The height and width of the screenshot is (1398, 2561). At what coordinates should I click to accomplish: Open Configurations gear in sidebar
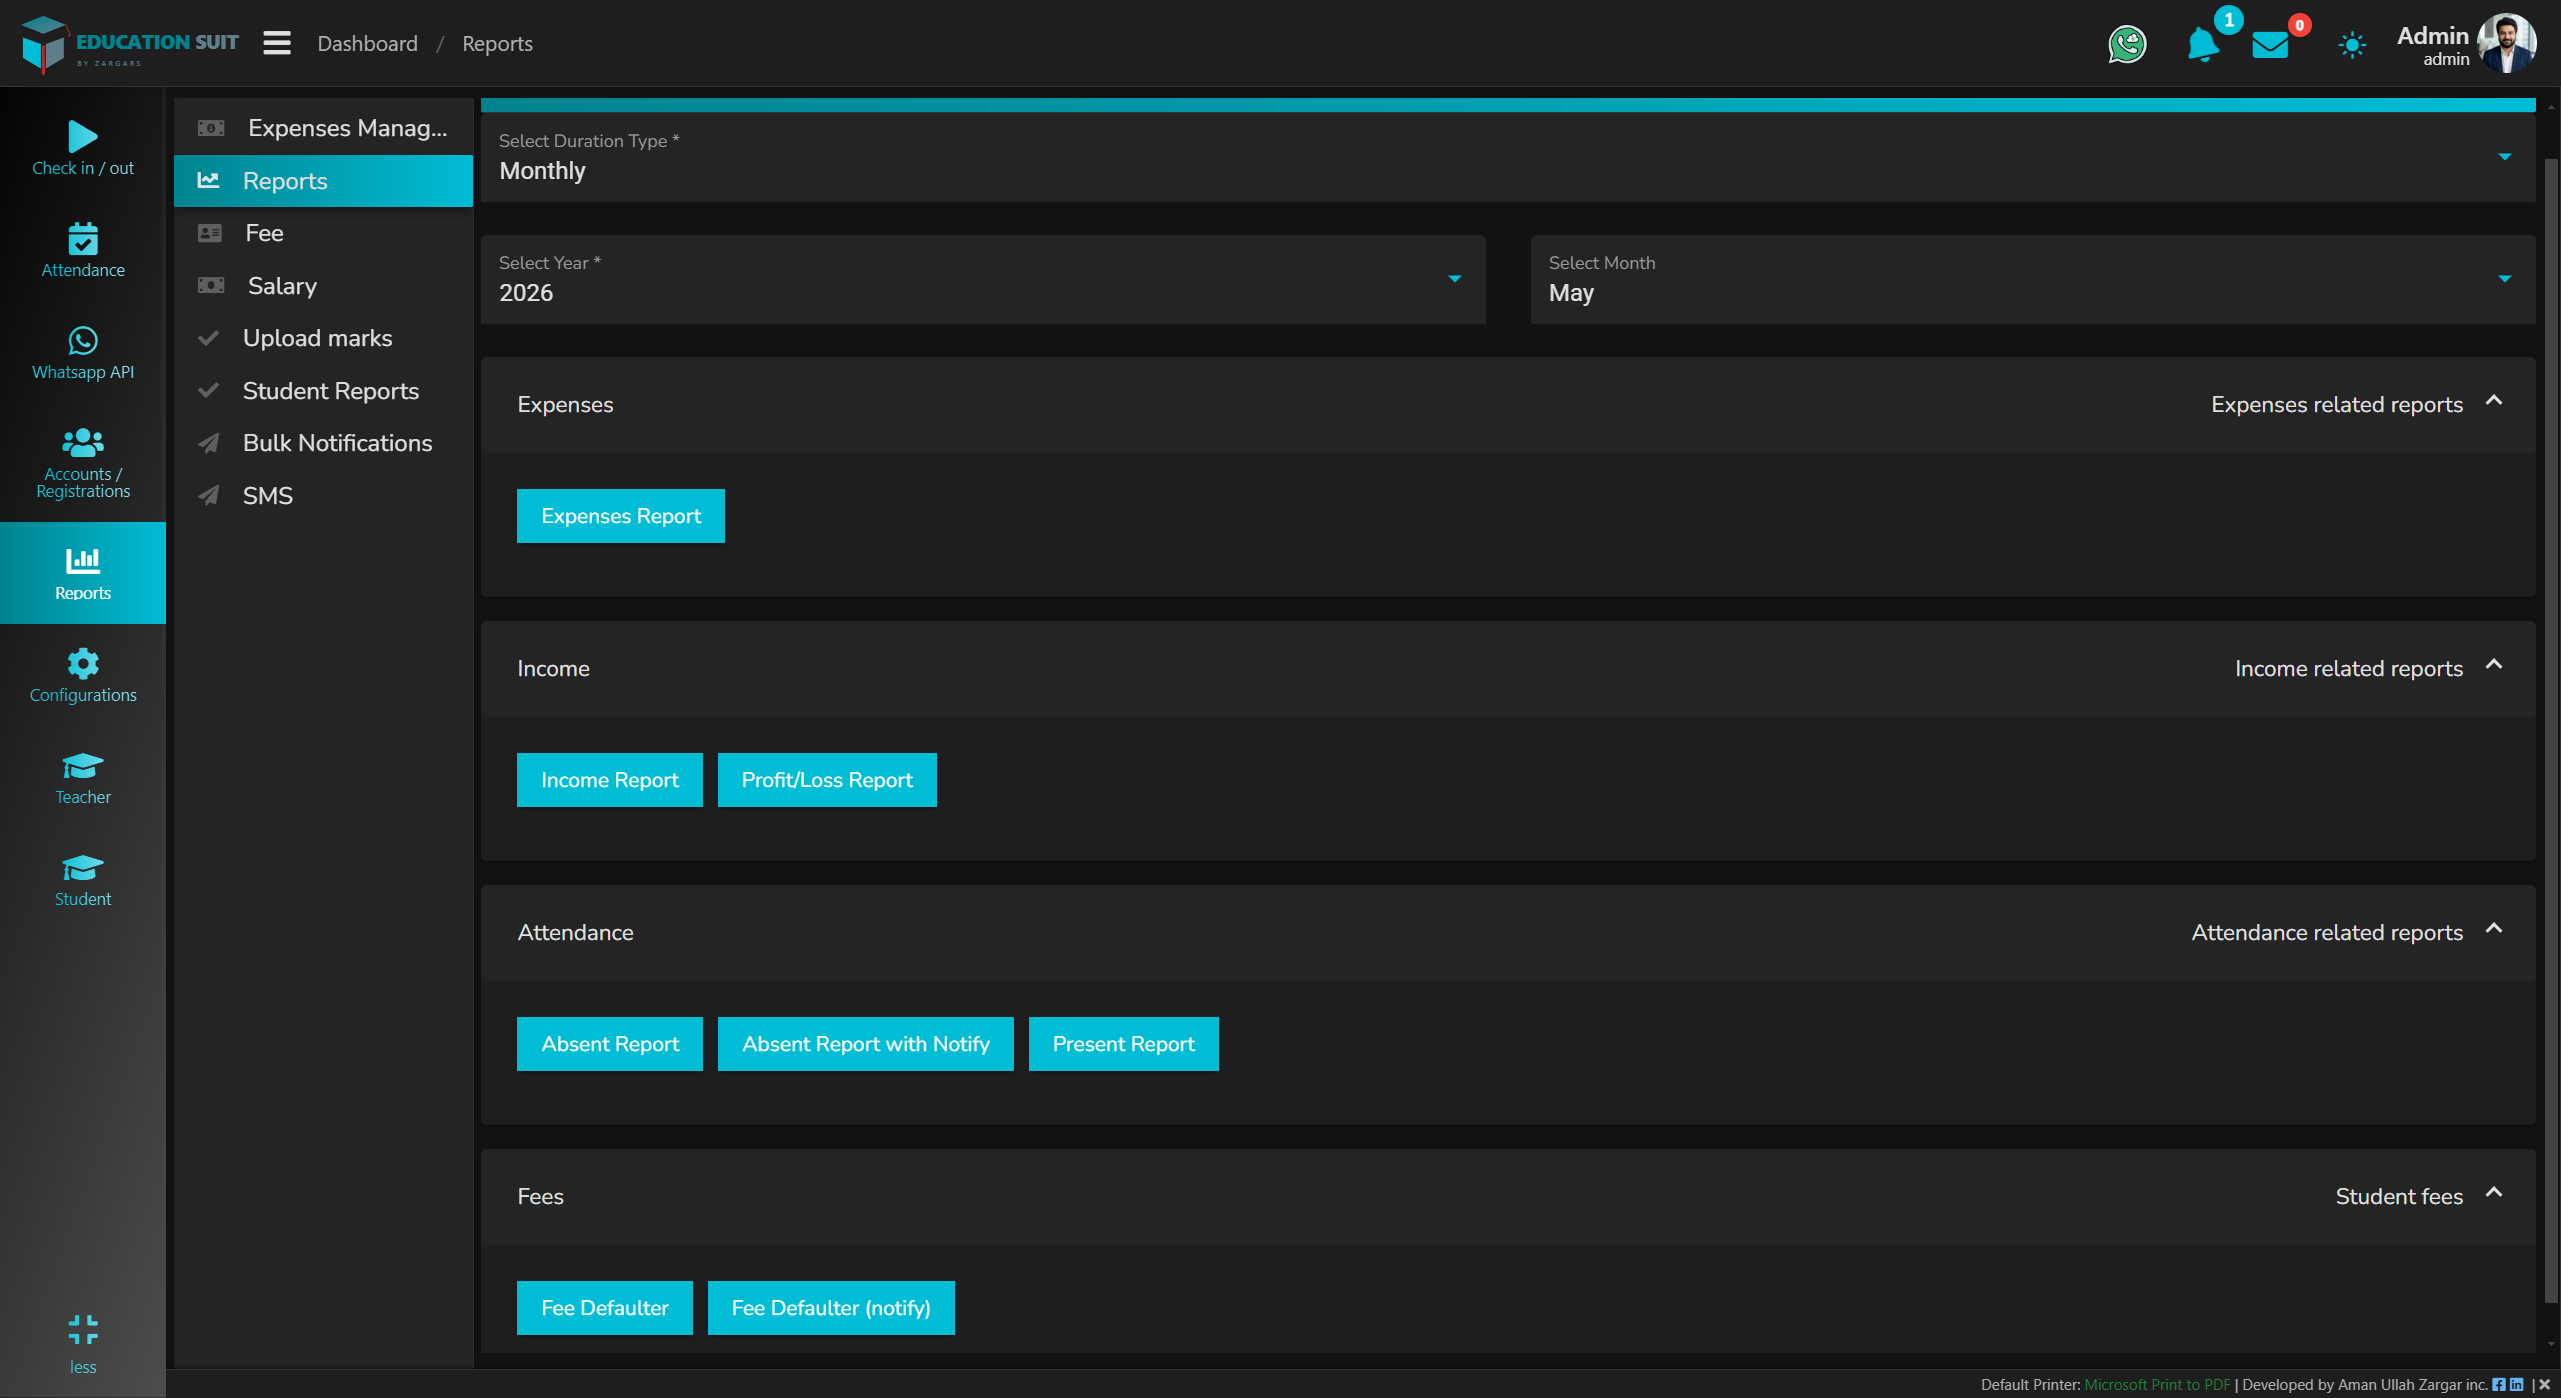83,676
